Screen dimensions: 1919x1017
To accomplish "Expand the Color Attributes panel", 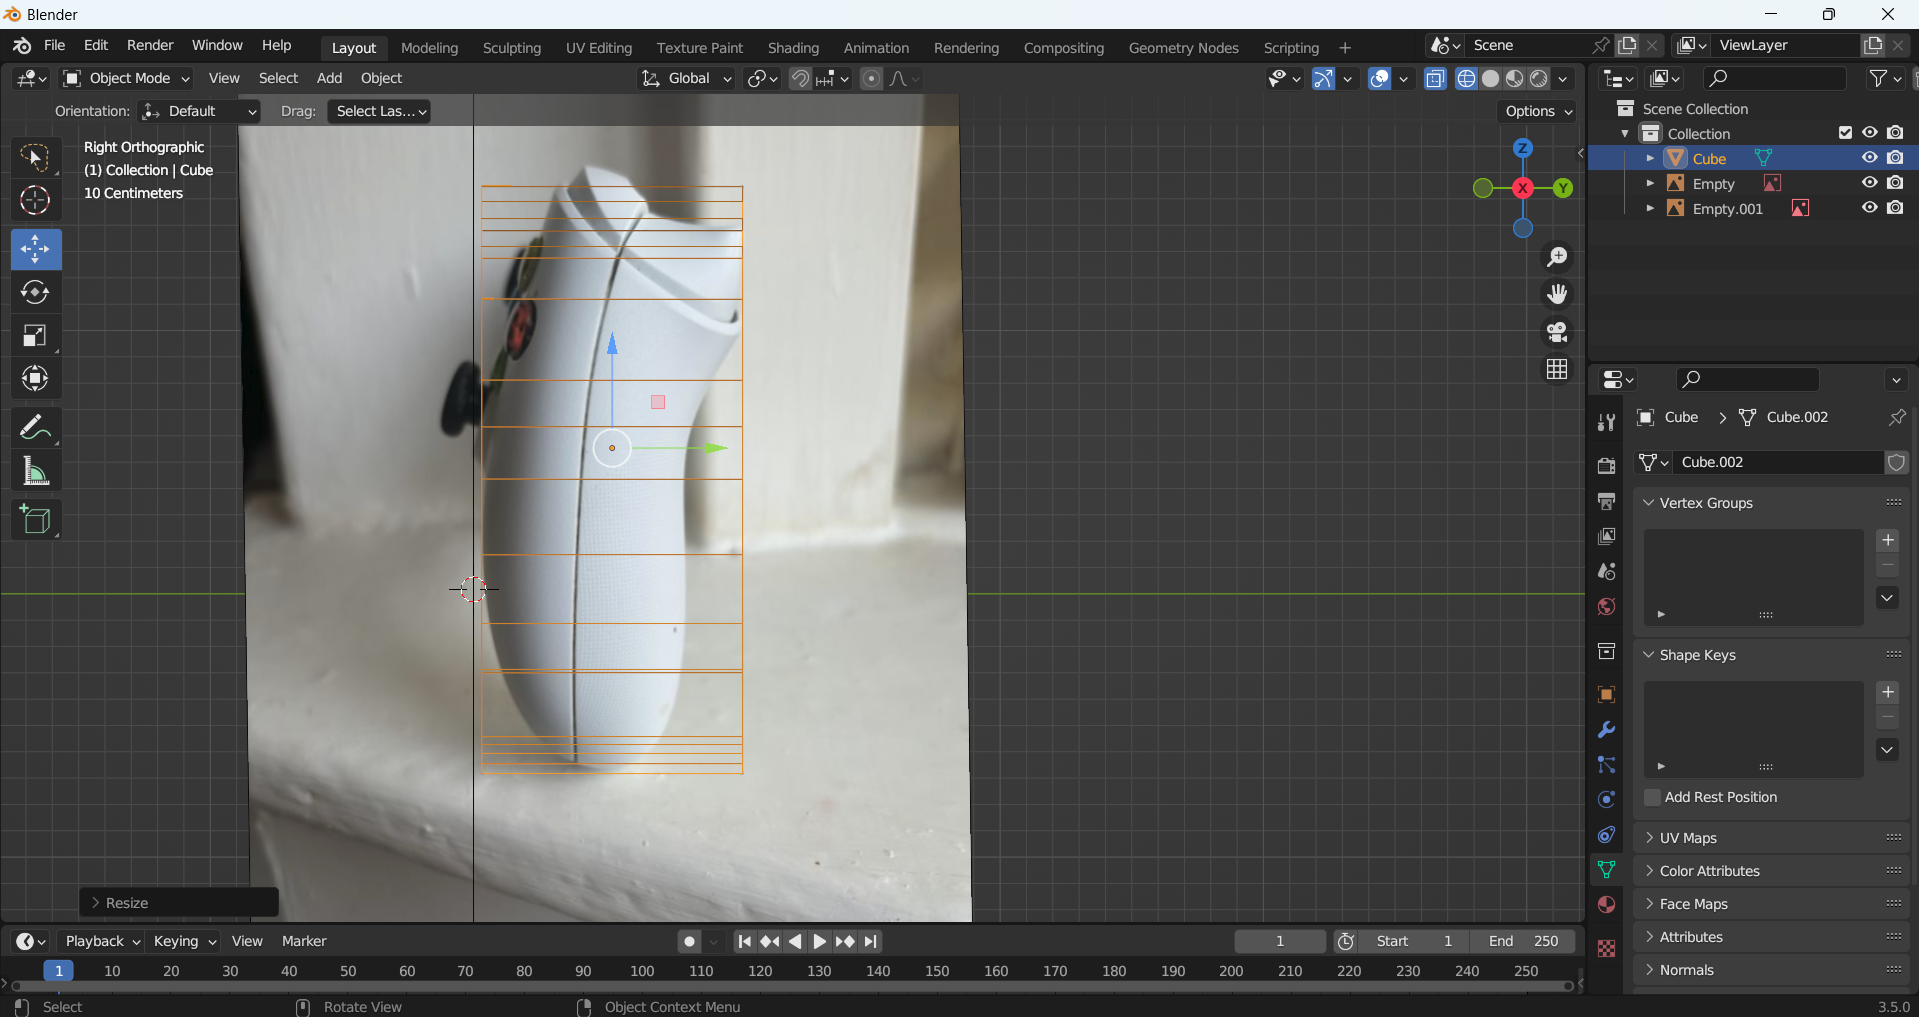I will (1709, 871).
